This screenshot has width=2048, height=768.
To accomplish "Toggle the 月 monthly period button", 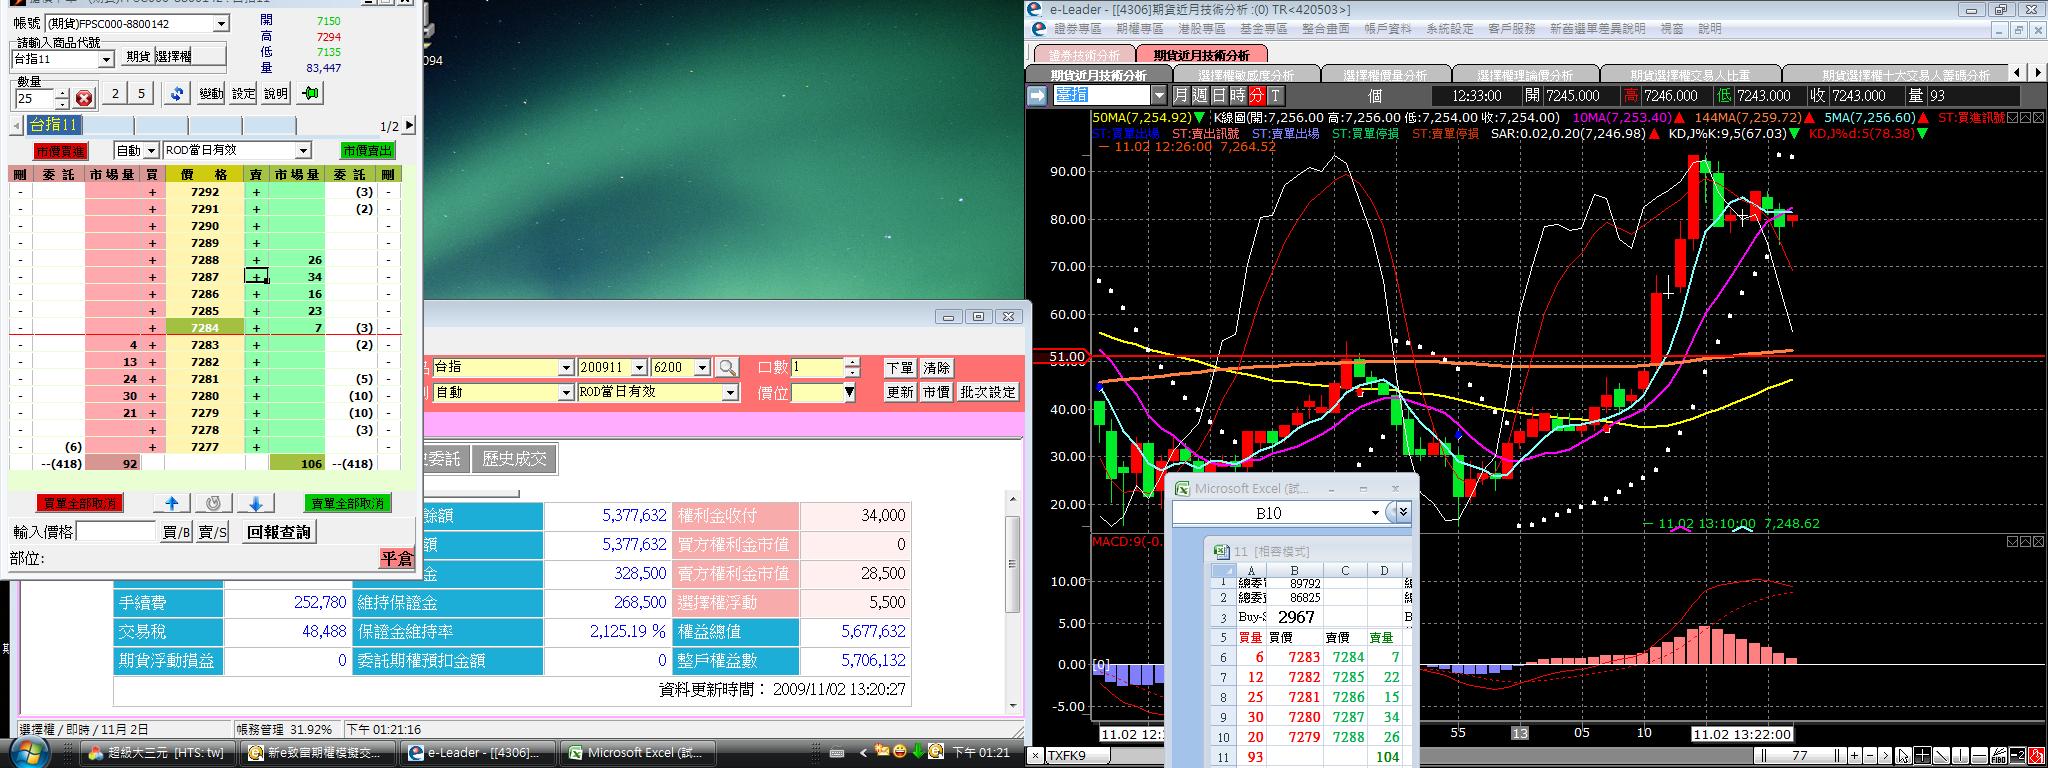I will (1180, 96).
